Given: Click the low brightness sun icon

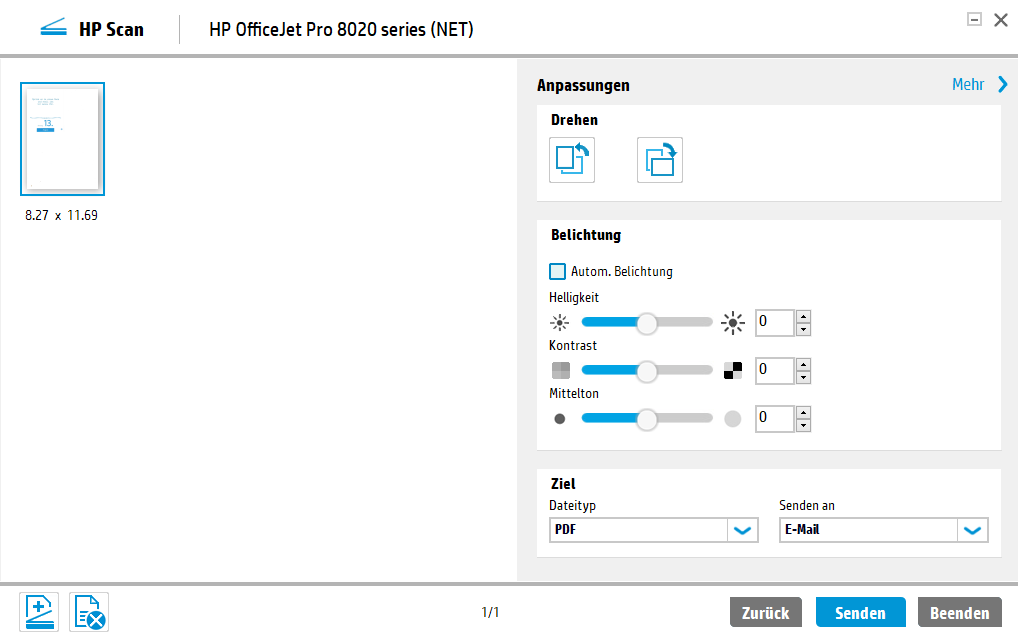Looking at the screenshot, I should pyautogui.click(x=560, y=323).
